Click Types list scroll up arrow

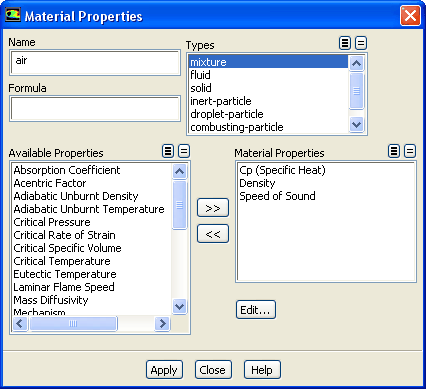point(356,63)
